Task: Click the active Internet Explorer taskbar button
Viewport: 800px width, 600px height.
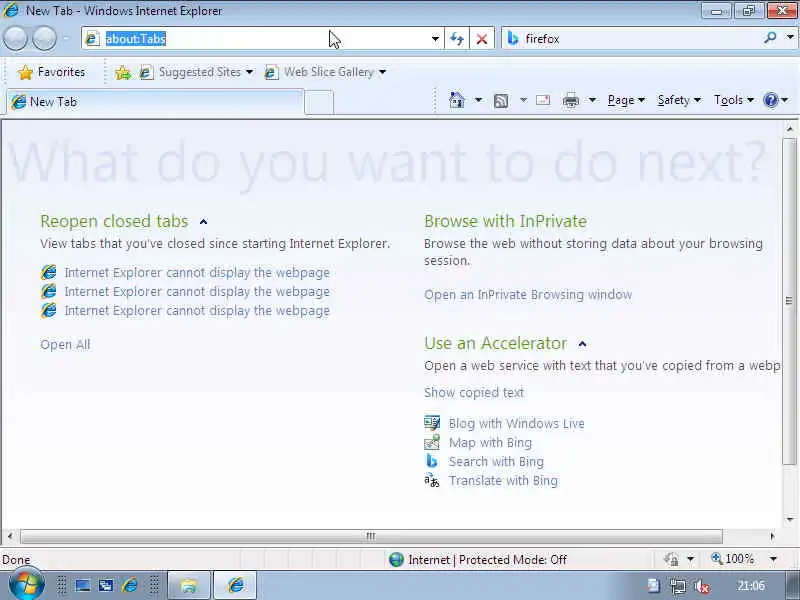Action: click(235, 585)
